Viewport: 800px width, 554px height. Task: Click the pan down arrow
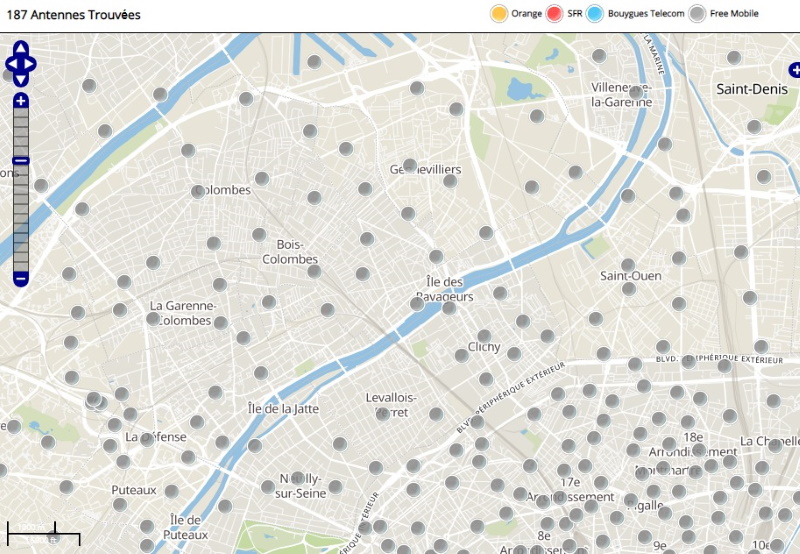click(21, 79)
